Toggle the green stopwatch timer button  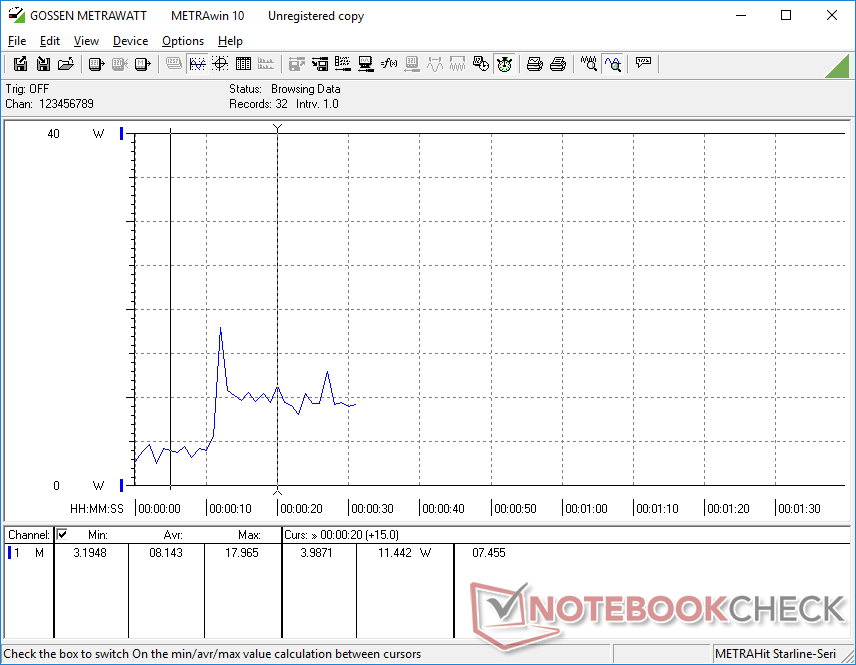coord(504,64)
